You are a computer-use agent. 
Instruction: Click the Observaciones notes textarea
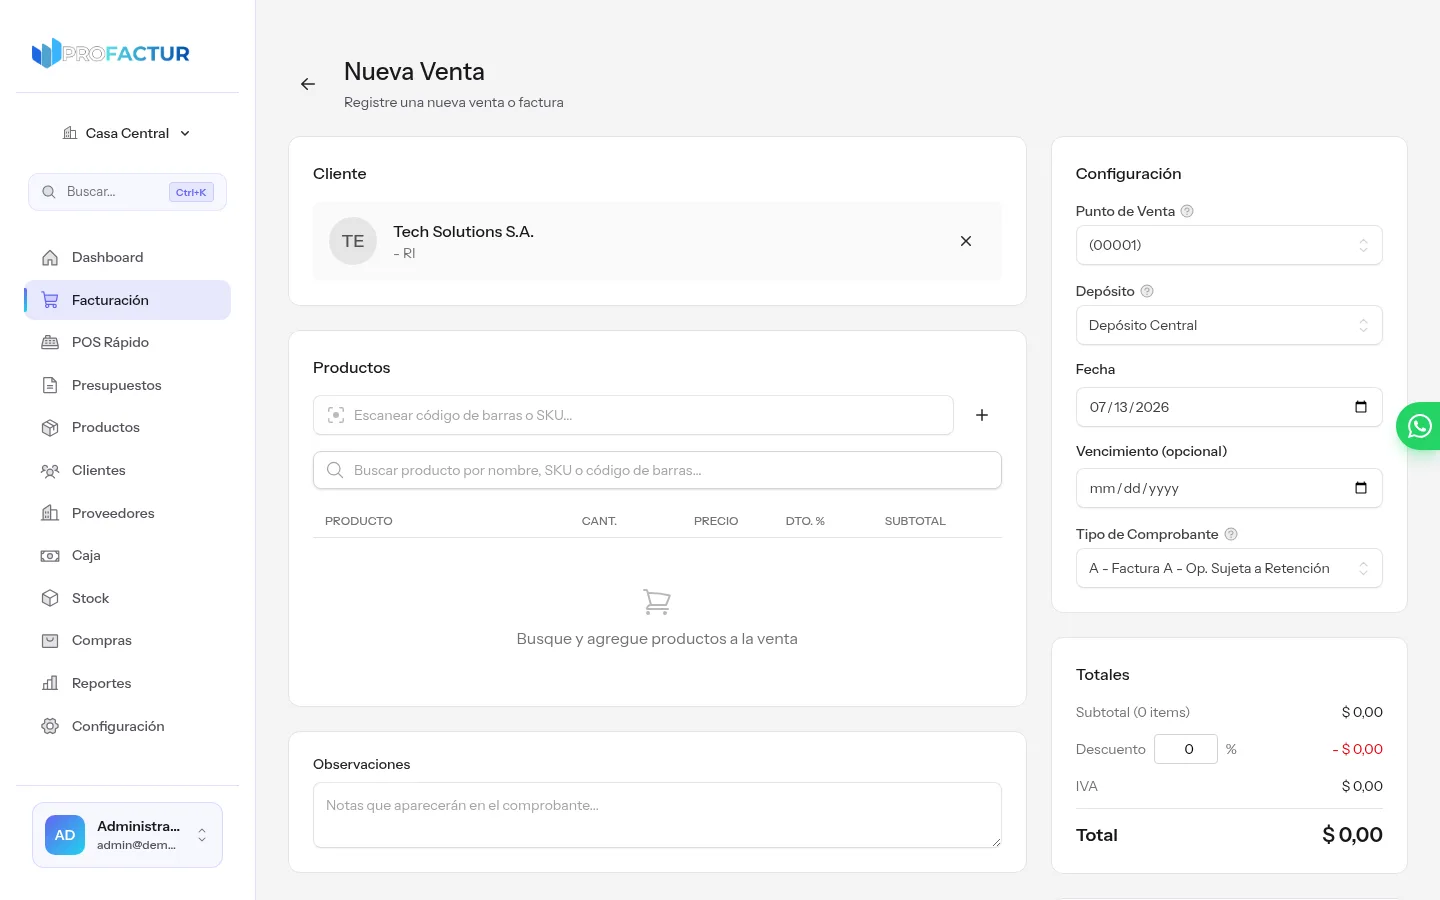657,815
